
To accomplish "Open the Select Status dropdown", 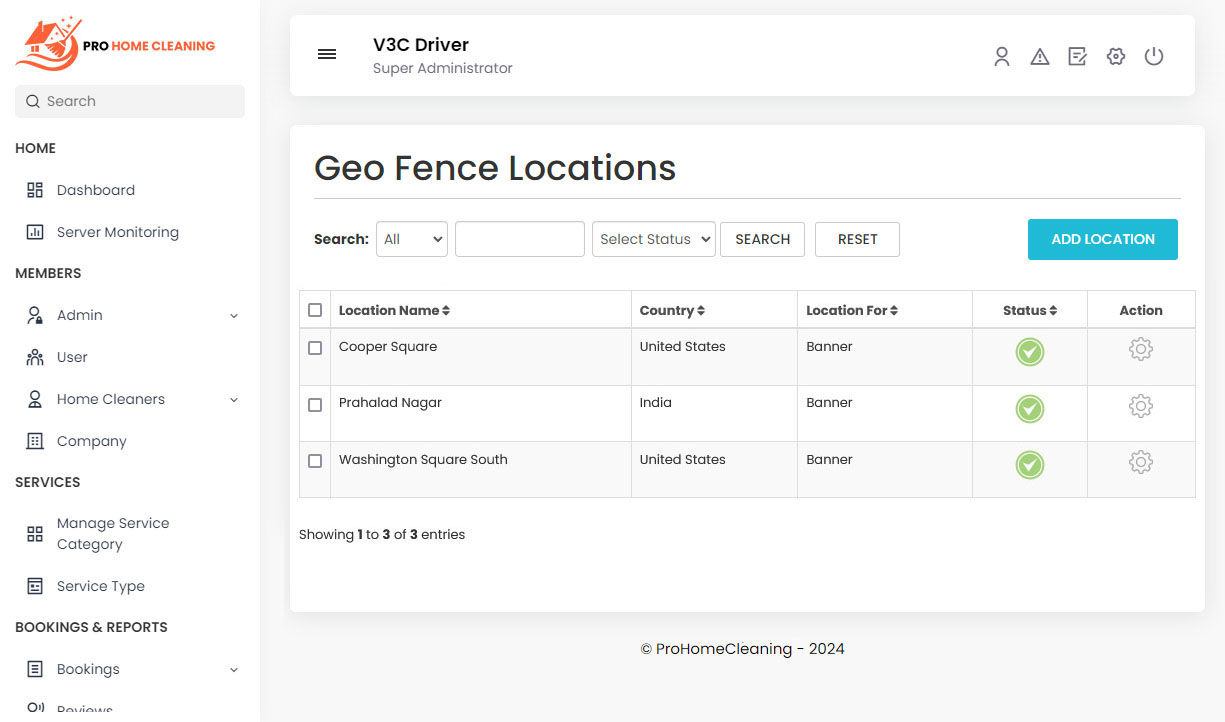I will click(653, 239).
